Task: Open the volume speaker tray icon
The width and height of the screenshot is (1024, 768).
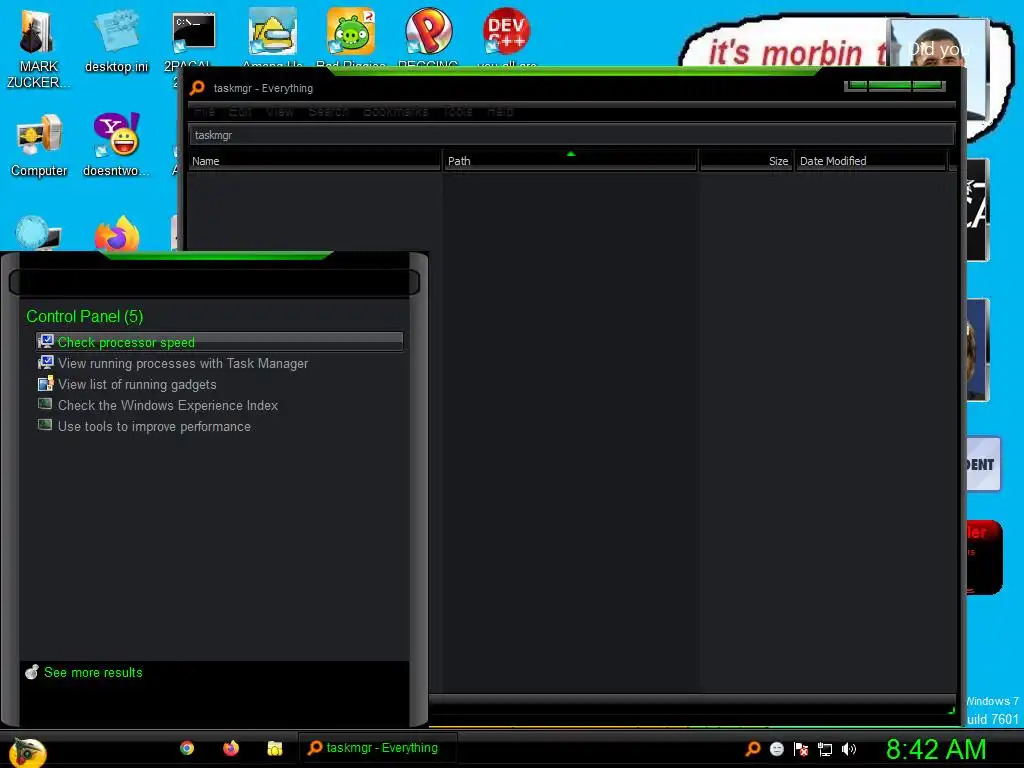Action: tap(849, 749)
